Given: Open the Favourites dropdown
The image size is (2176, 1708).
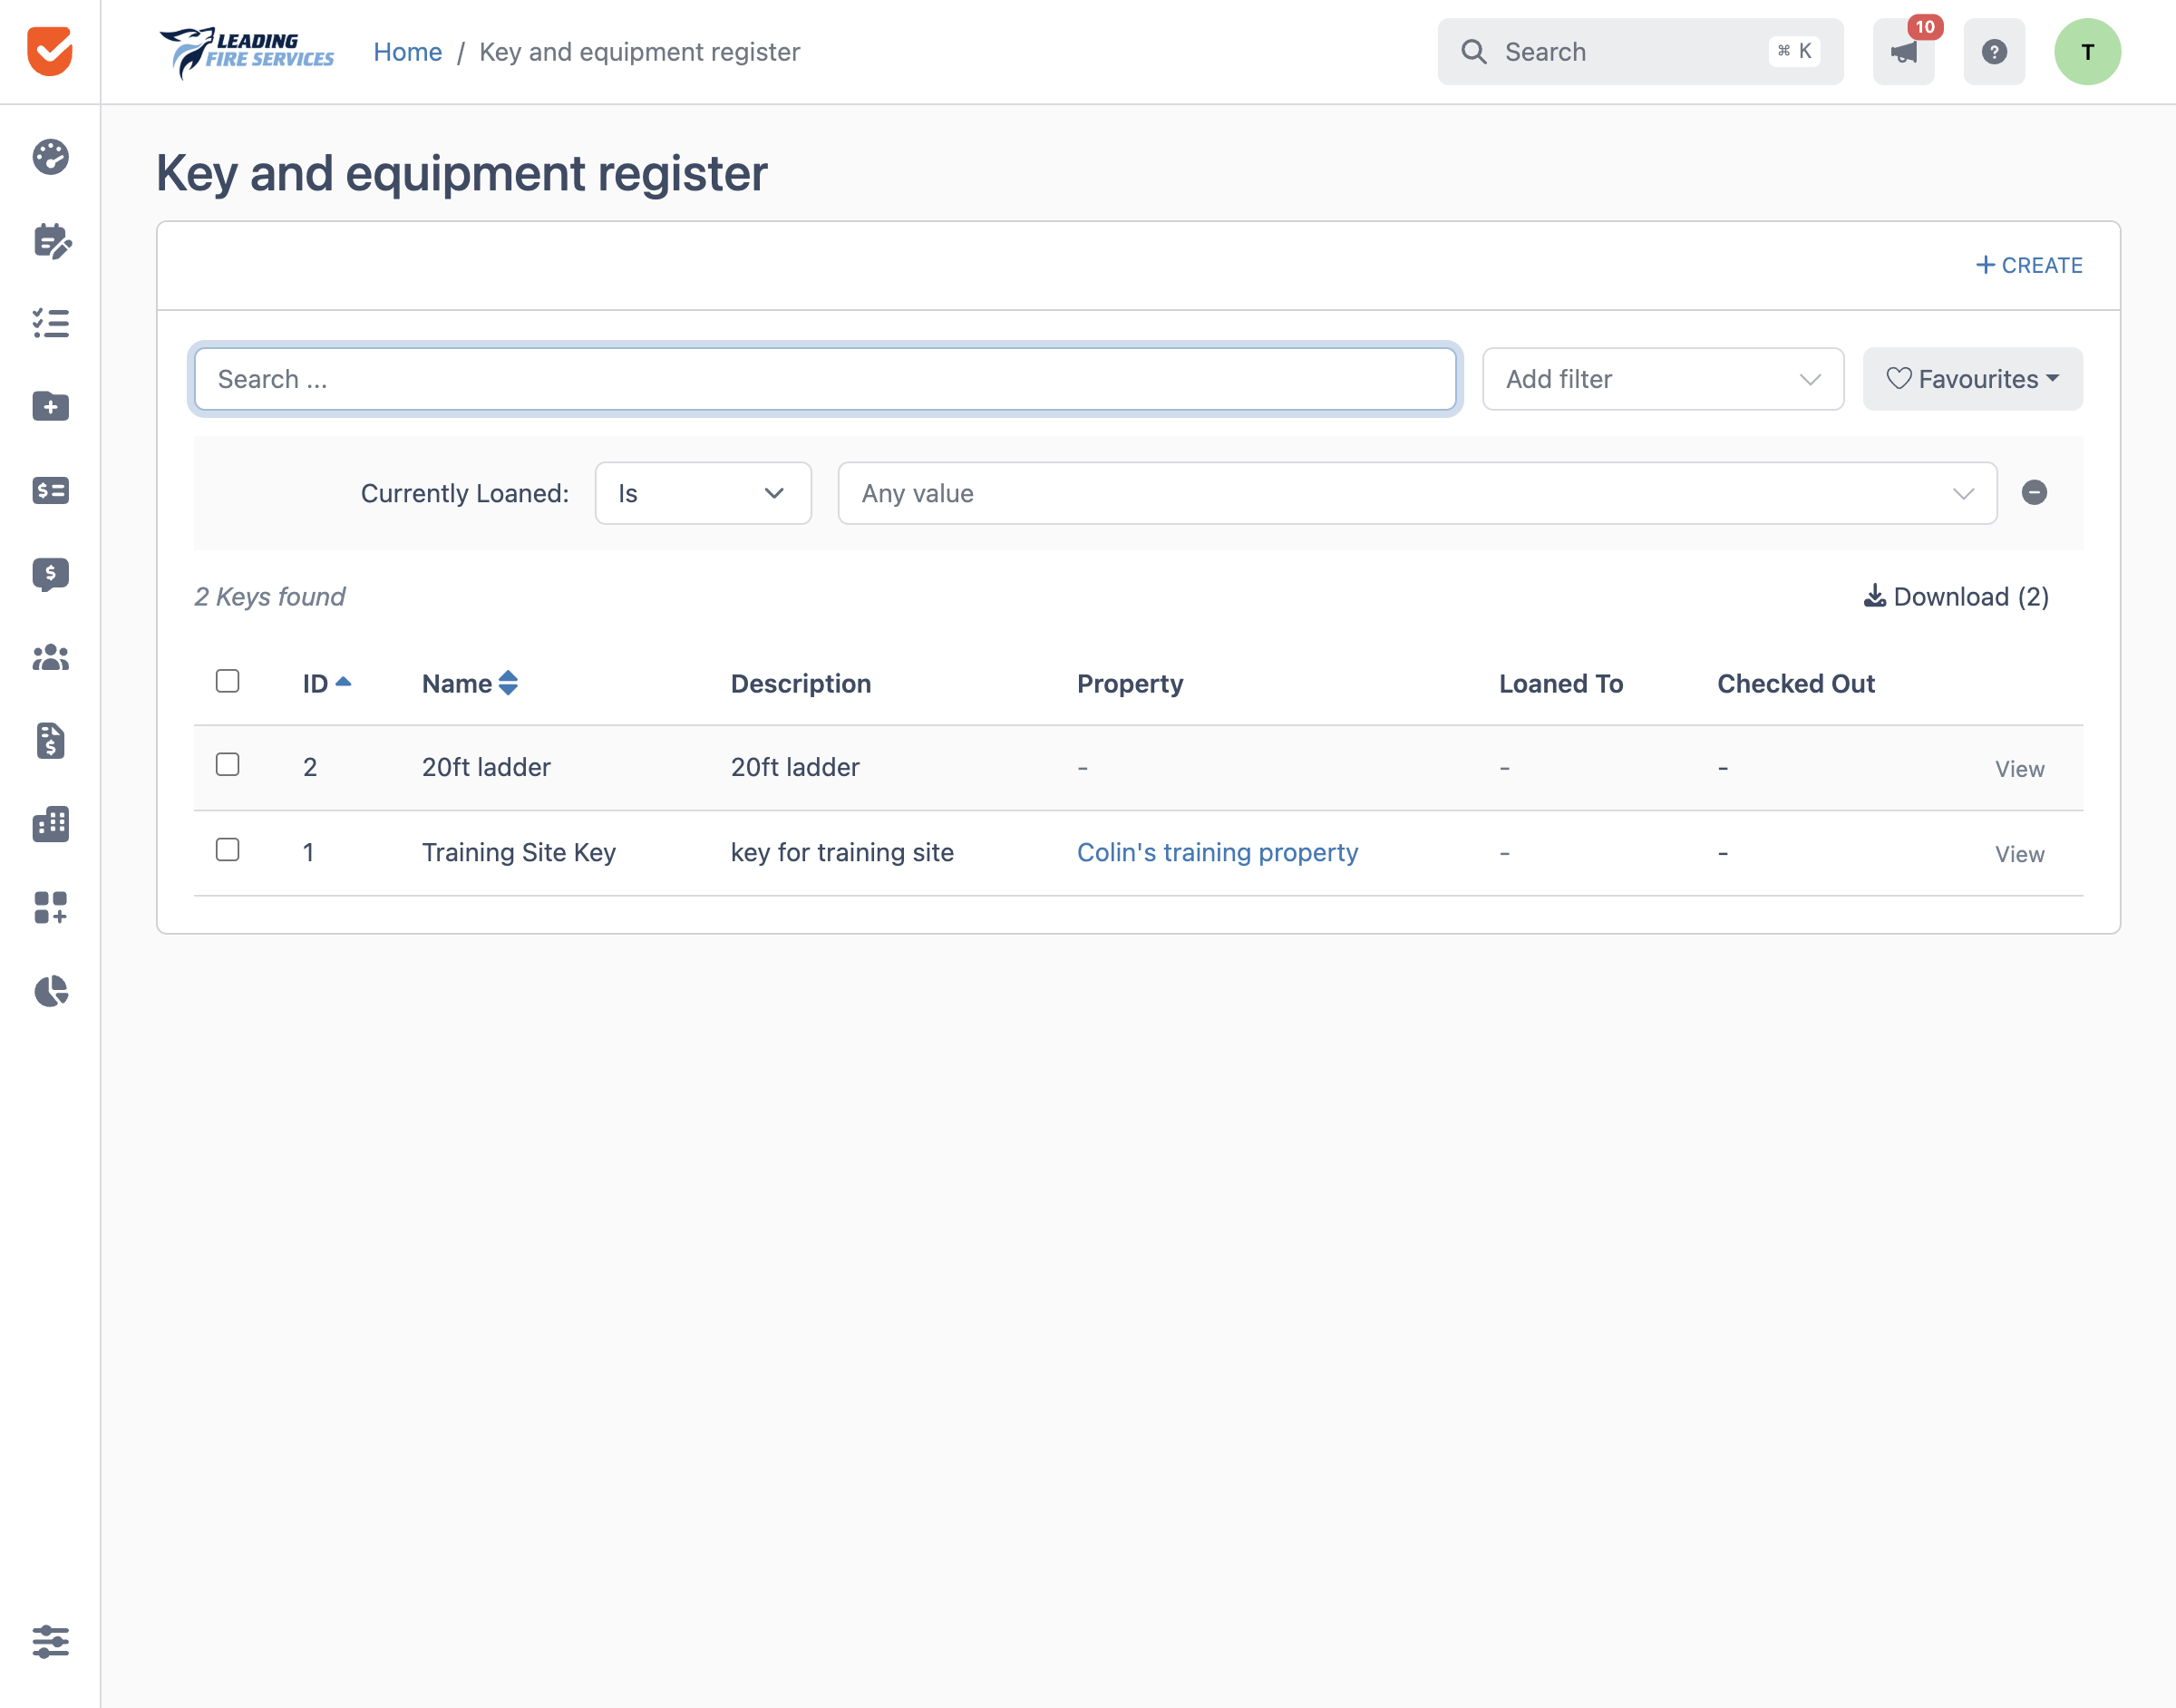Looking at the screenshot, I should 1972,379.
